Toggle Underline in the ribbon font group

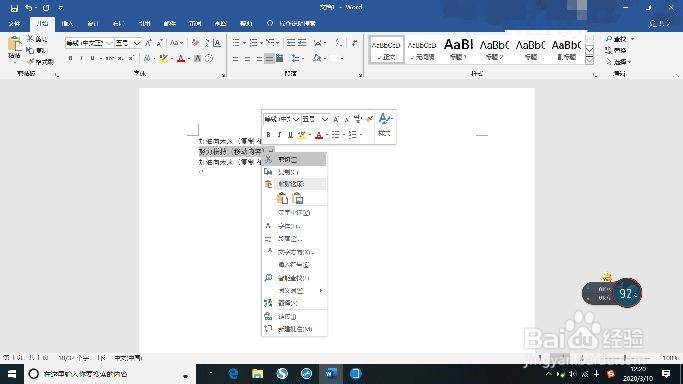pos(92,58)
